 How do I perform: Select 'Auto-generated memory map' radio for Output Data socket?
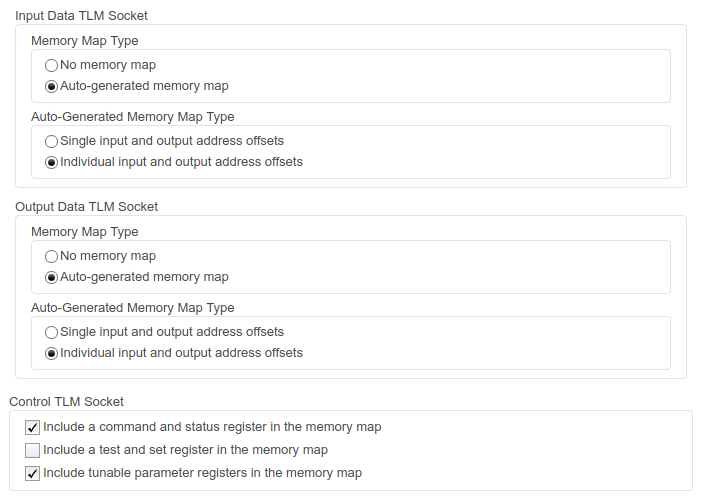[x=52, y=278]
